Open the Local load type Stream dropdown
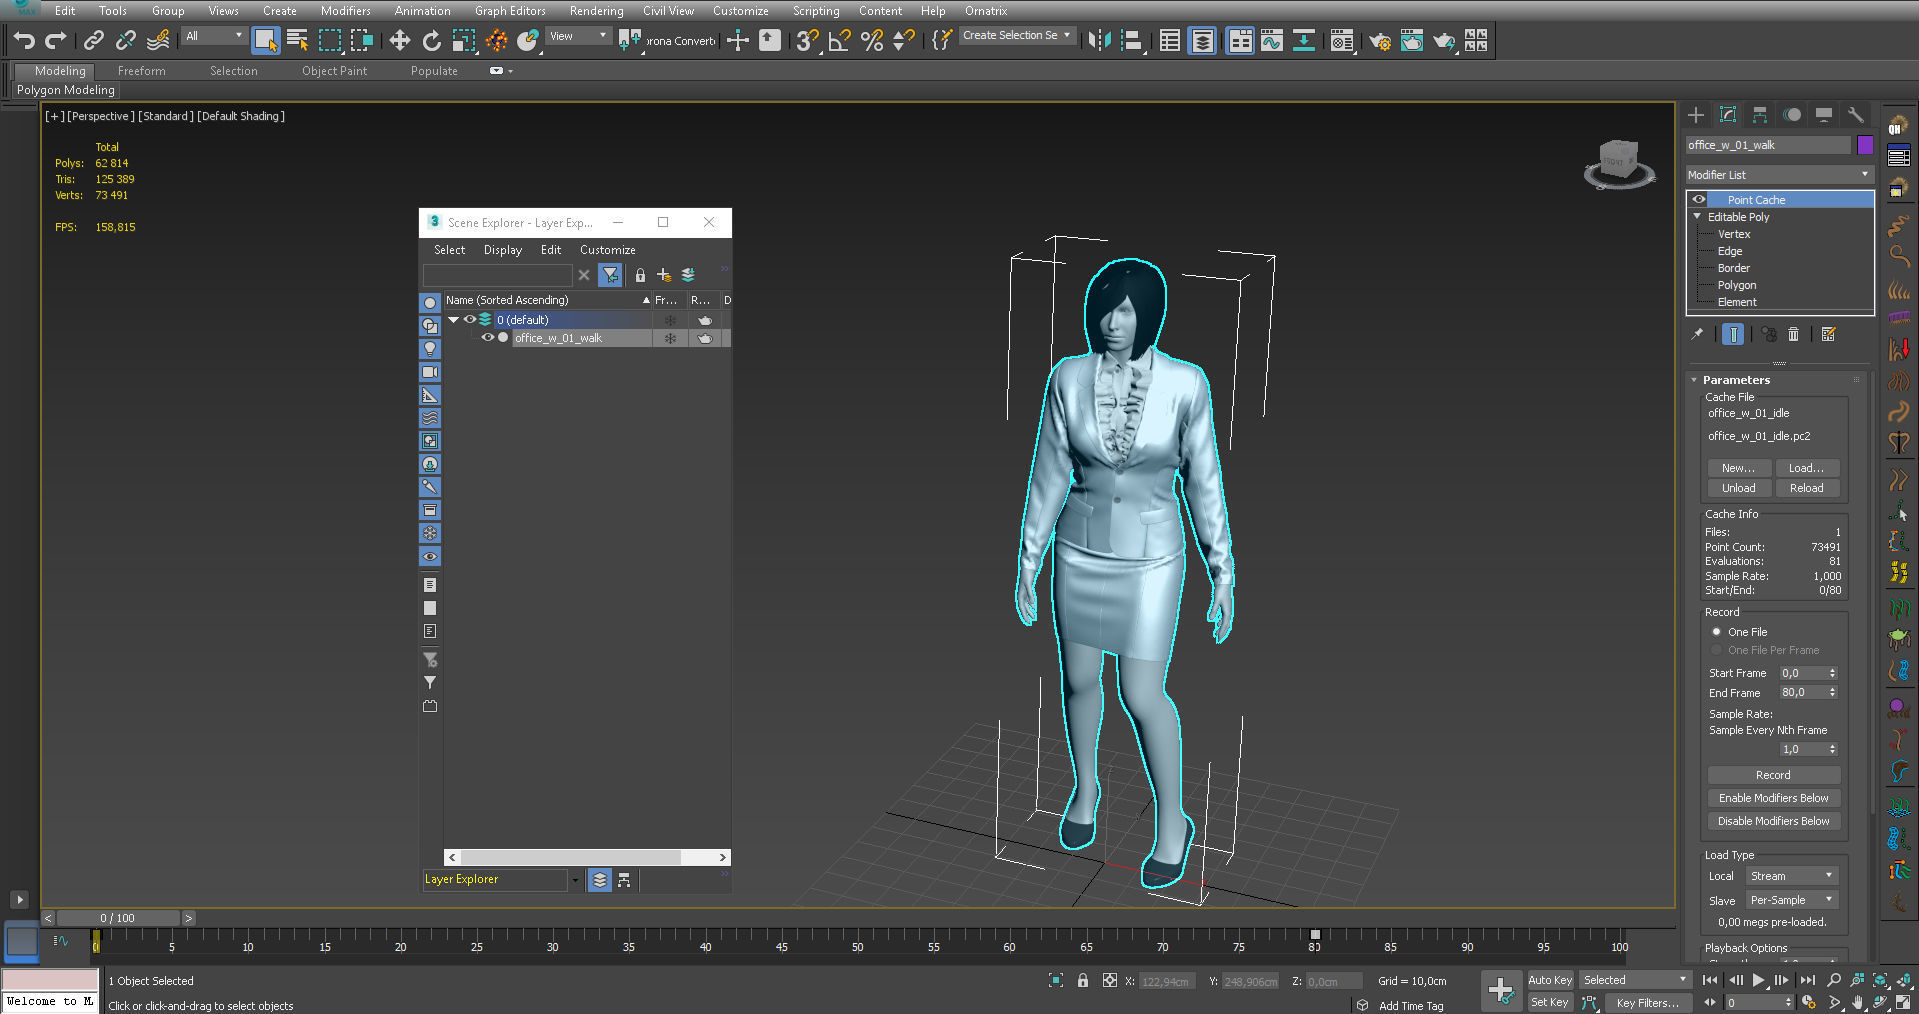Viewport: 1919px width, 1014px height. click(1792, 876)
